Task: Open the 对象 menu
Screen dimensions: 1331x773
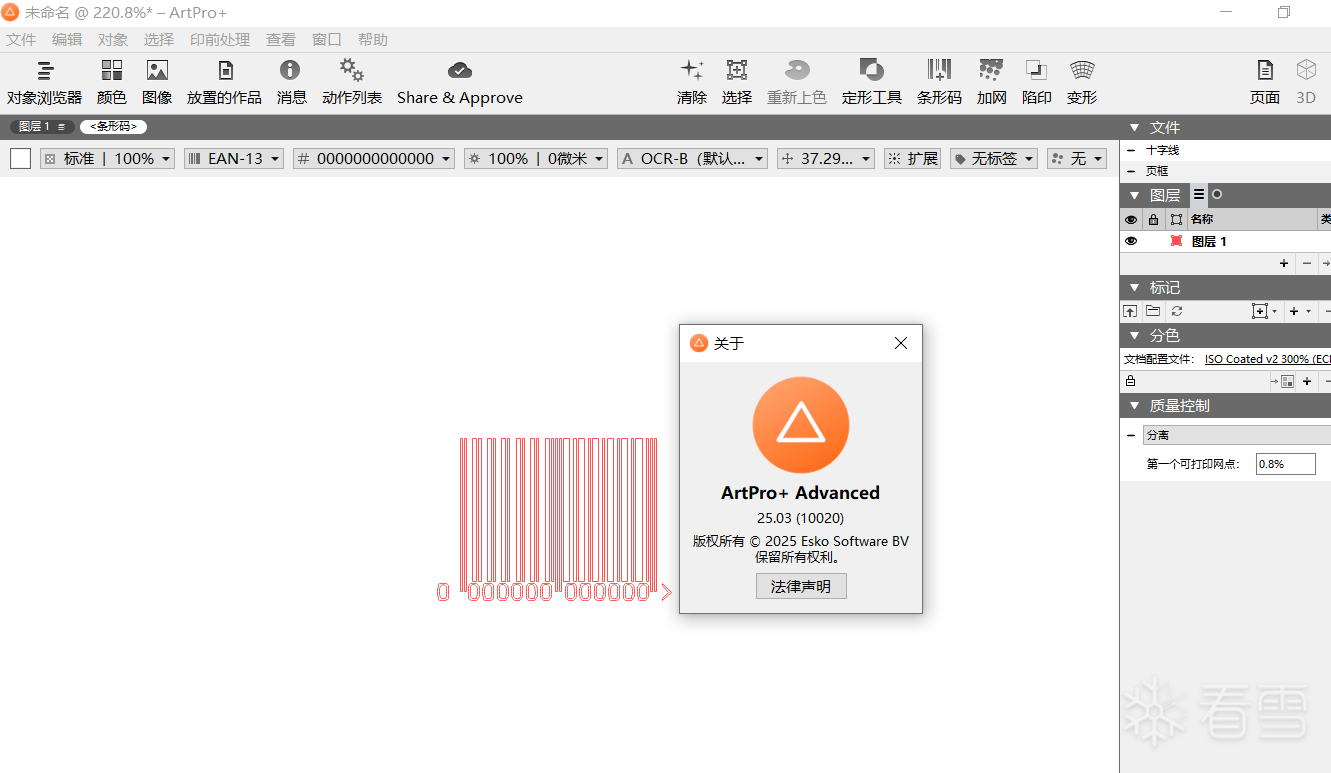Action: click(113, 40)
